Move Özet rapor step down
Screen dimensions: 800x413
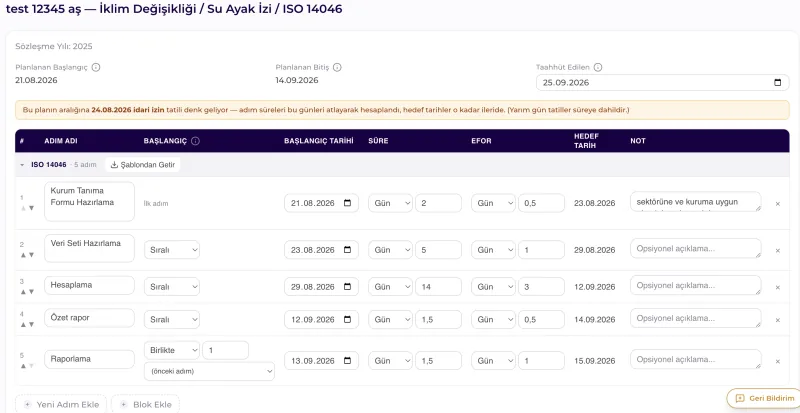click(x=32, y=324)
